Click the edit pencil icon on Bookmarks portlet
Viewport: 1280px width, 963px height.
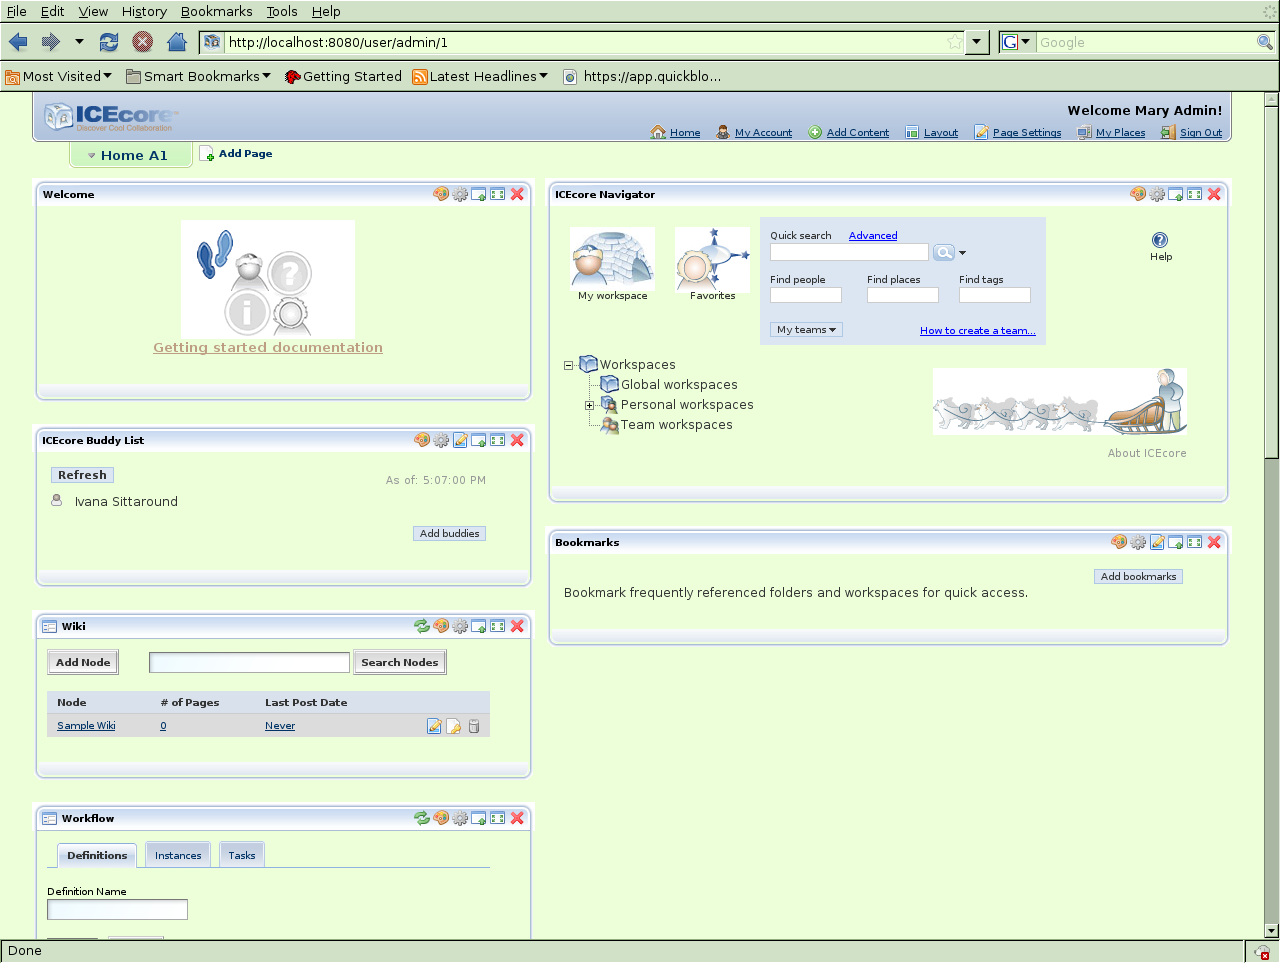click(1157, 542)
